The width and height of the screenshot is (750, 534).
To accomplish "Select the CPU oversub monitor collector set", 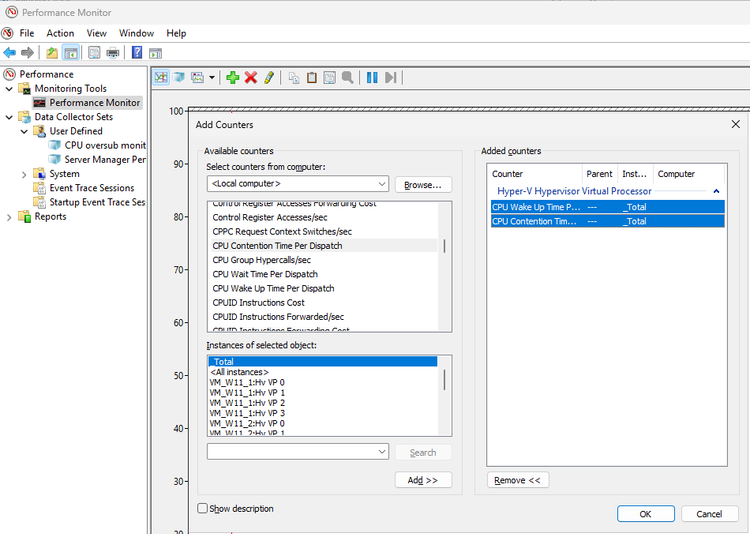I will pyautogui.click(x=105, y=145).
